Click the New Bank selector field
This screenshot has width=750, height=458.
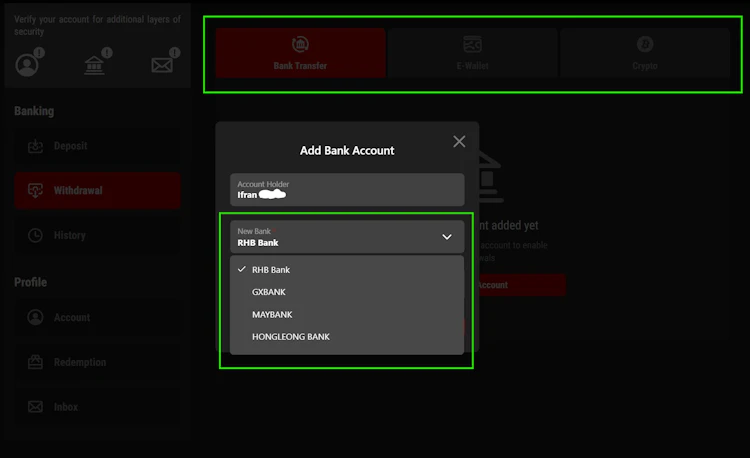click(x=347, y=237)
